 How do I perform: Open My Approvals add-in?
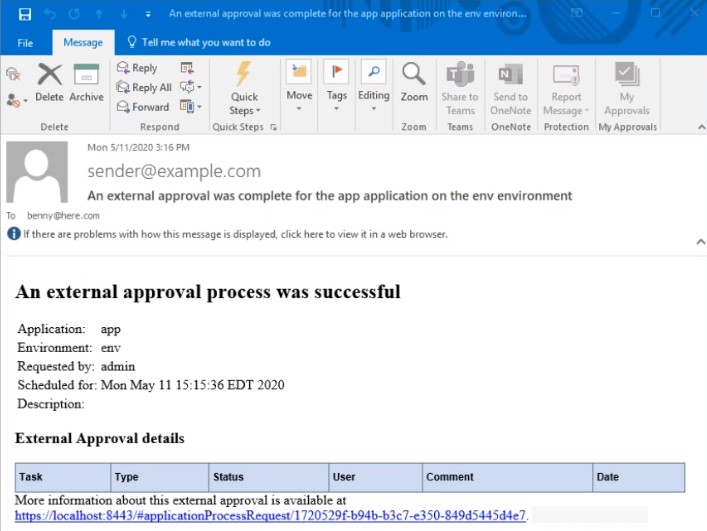tap(627, 88)
